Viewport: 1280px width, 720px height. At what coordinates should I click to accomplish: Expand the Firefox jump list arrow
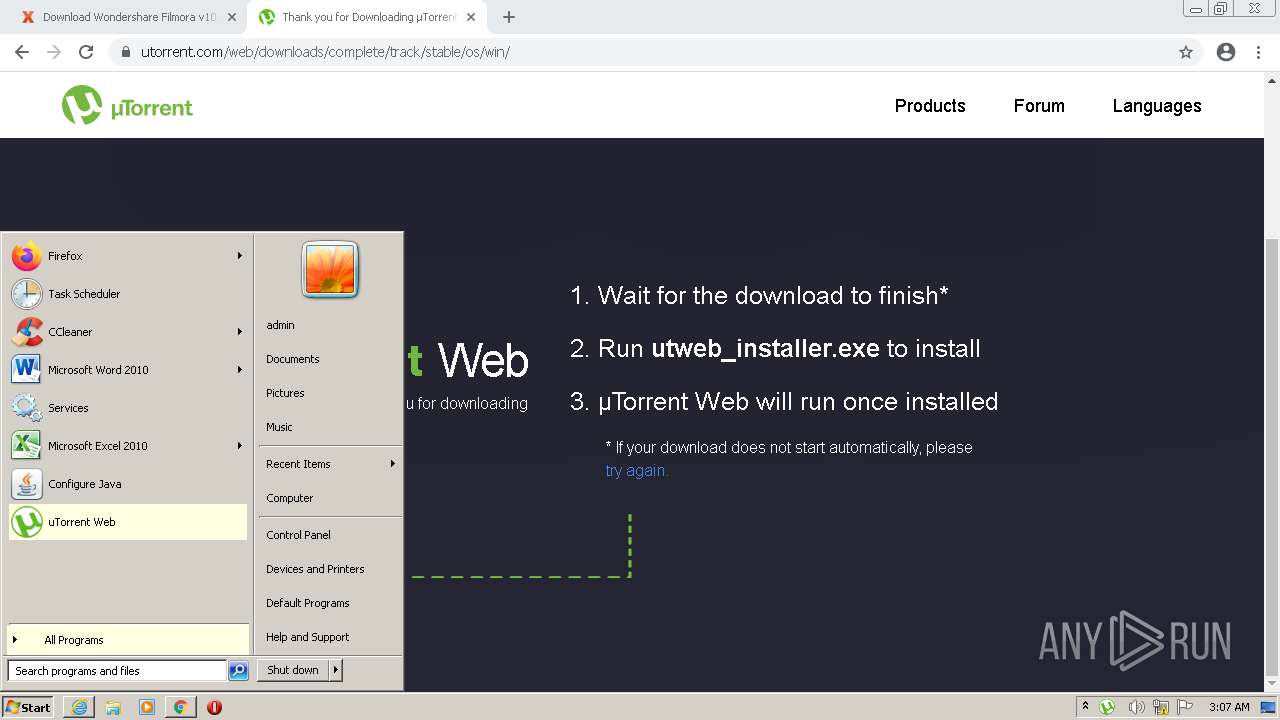239,256
